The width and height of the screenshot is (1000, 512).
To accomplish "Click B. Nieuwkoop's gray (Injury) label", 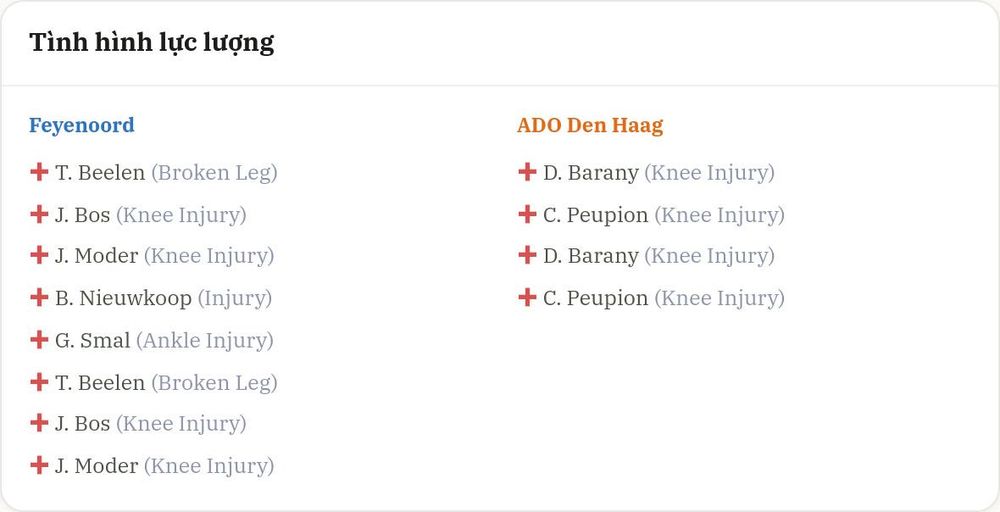I will coord(235,298).
